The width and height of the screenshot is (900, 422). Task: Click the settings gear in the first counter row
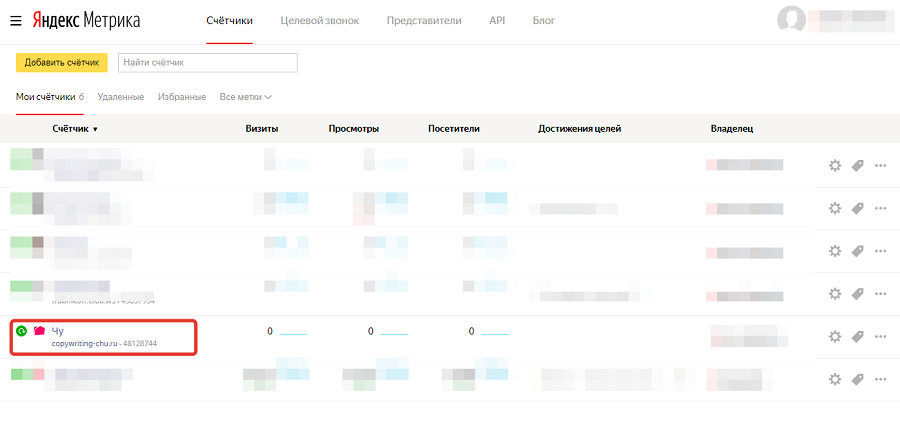pyautogui.click(x=835, y=166)
